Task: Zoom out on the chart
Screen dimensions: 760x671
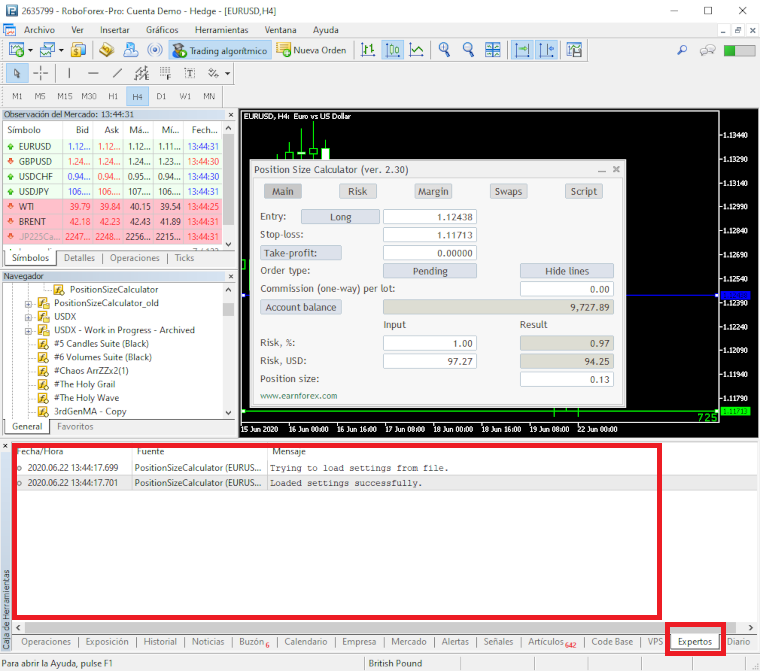Action: pos(468,50)
